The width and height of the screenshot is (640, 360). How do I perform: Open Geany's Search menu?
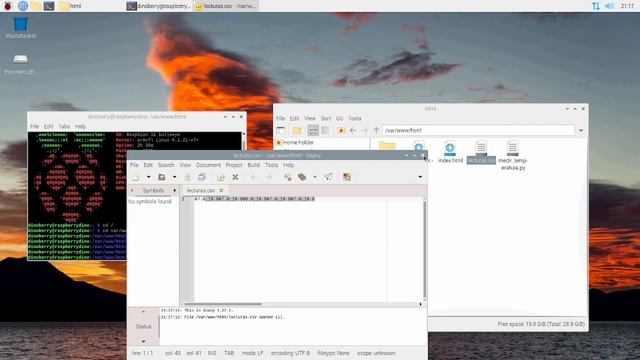pos(166,165)
